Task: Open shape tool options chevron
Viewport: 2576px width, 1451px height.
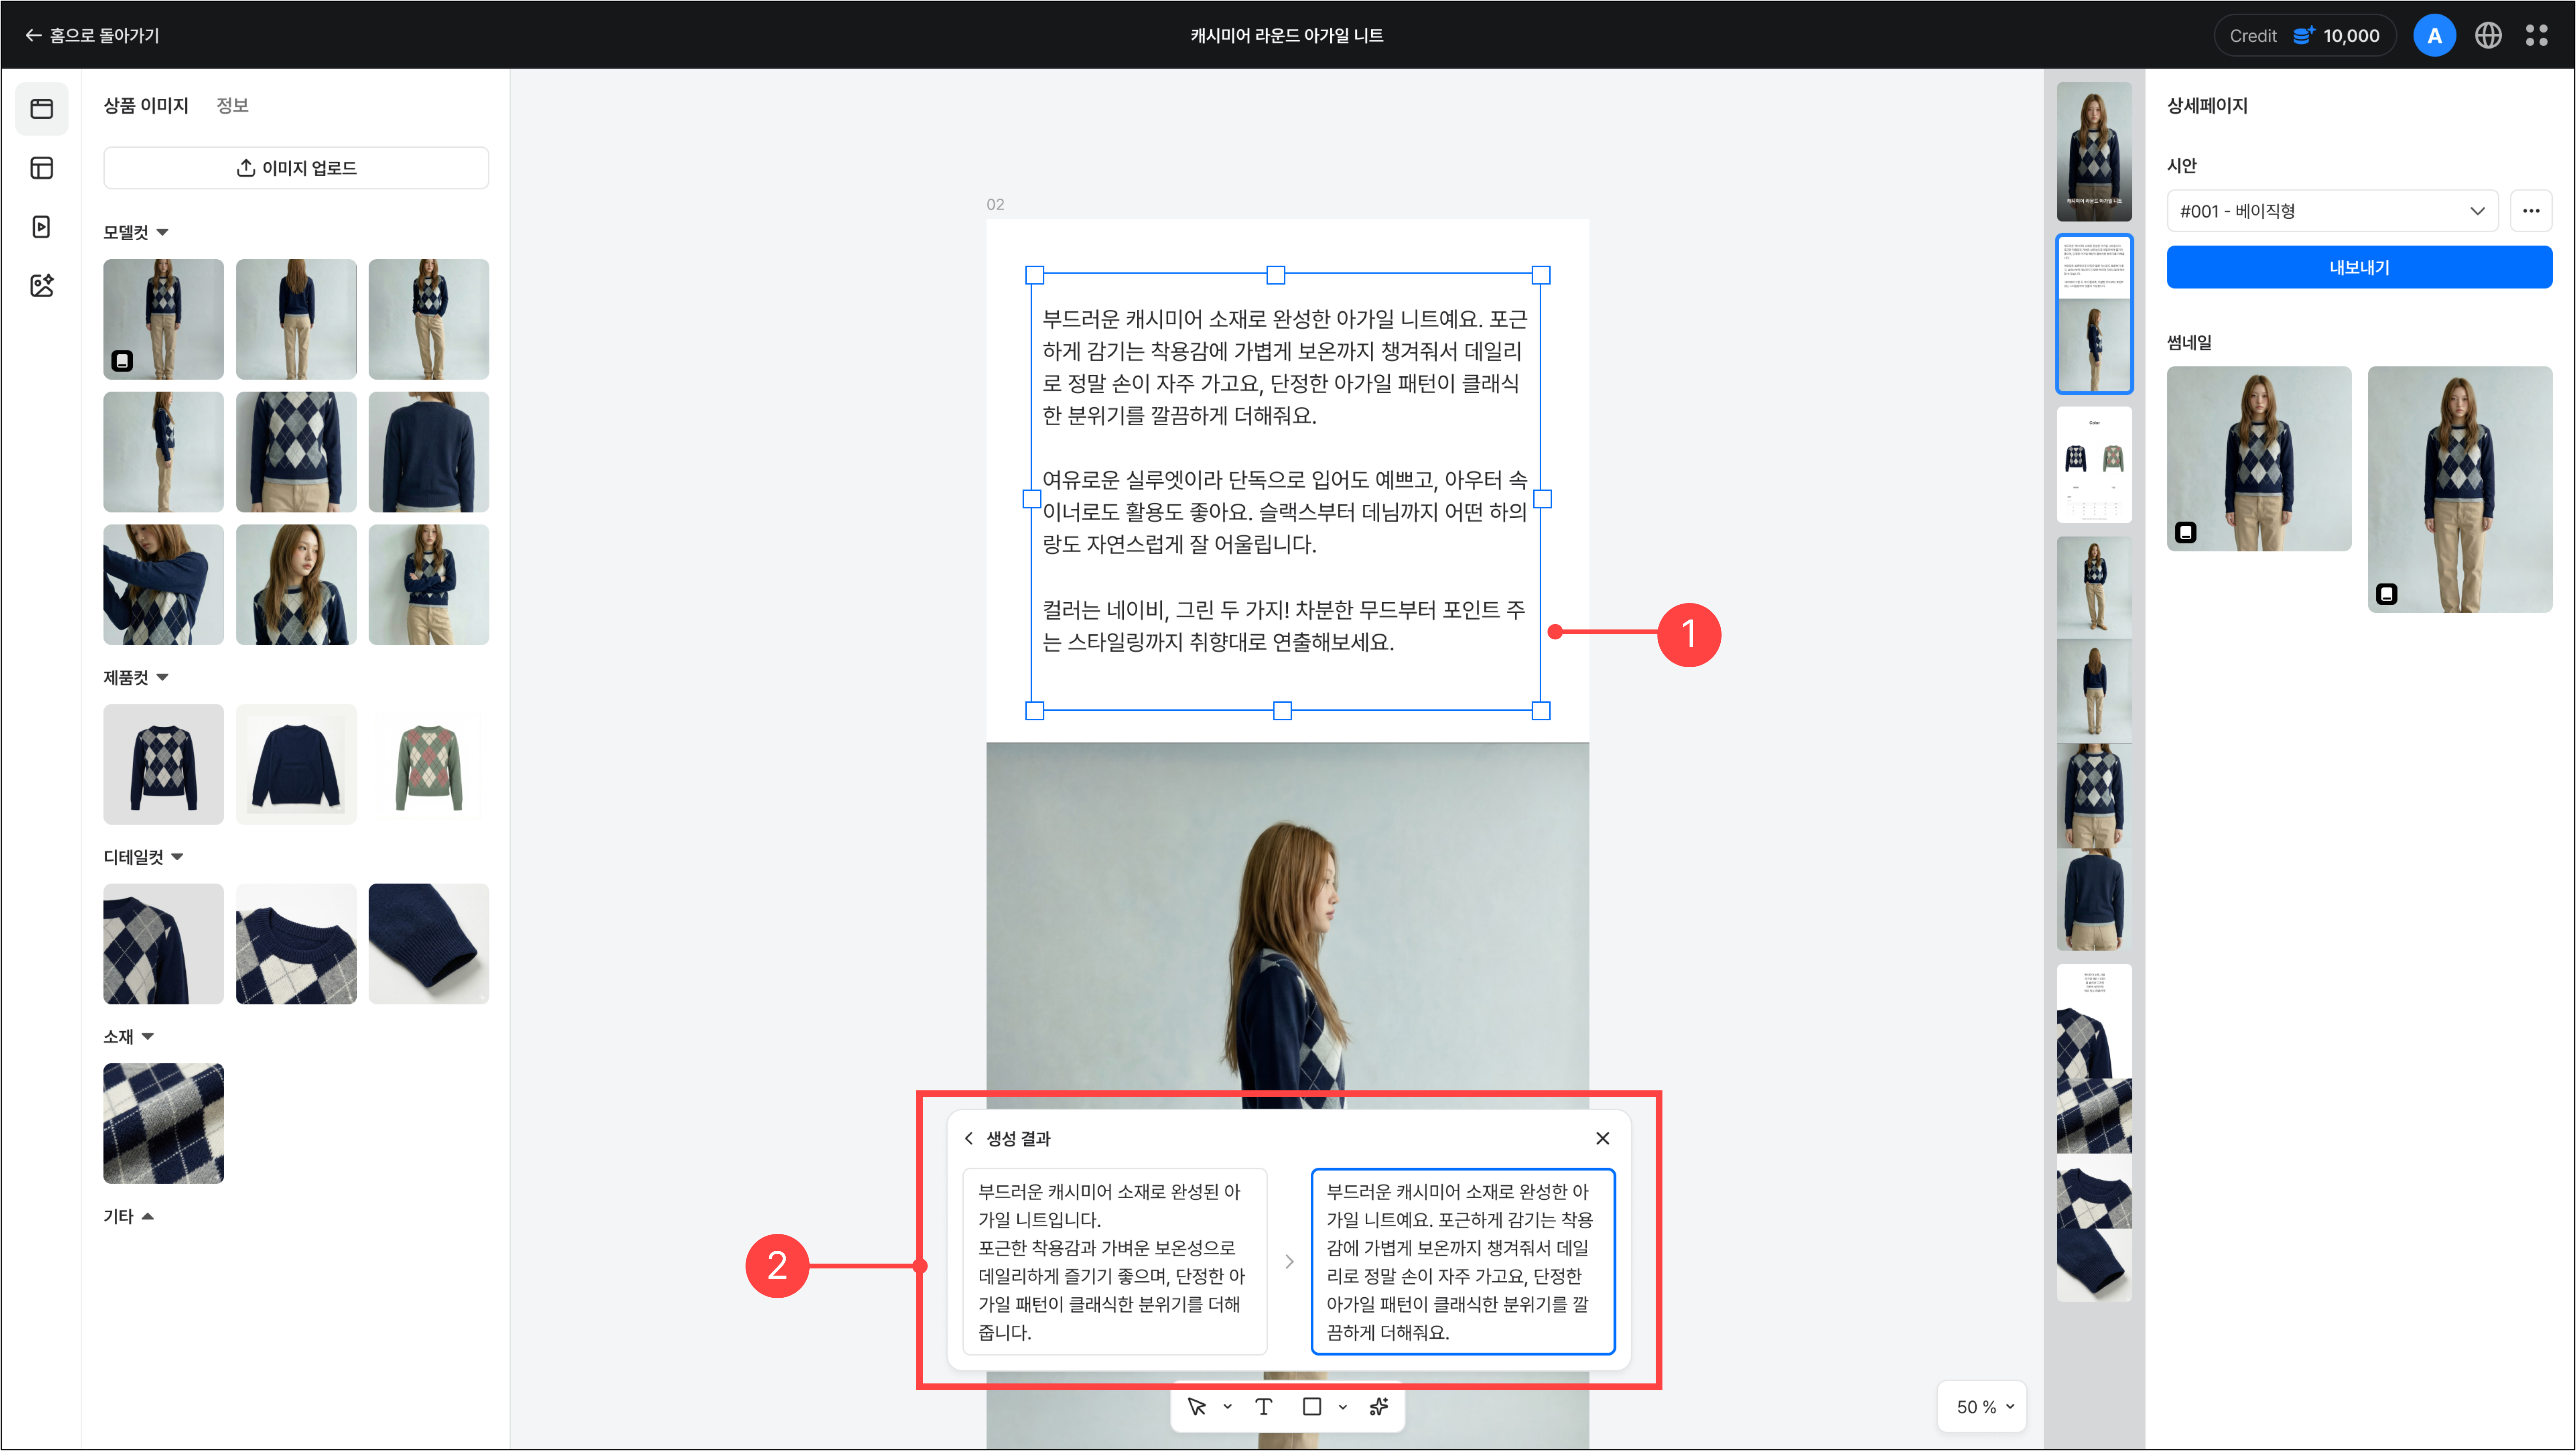Action: (x=1343, y=1407)
